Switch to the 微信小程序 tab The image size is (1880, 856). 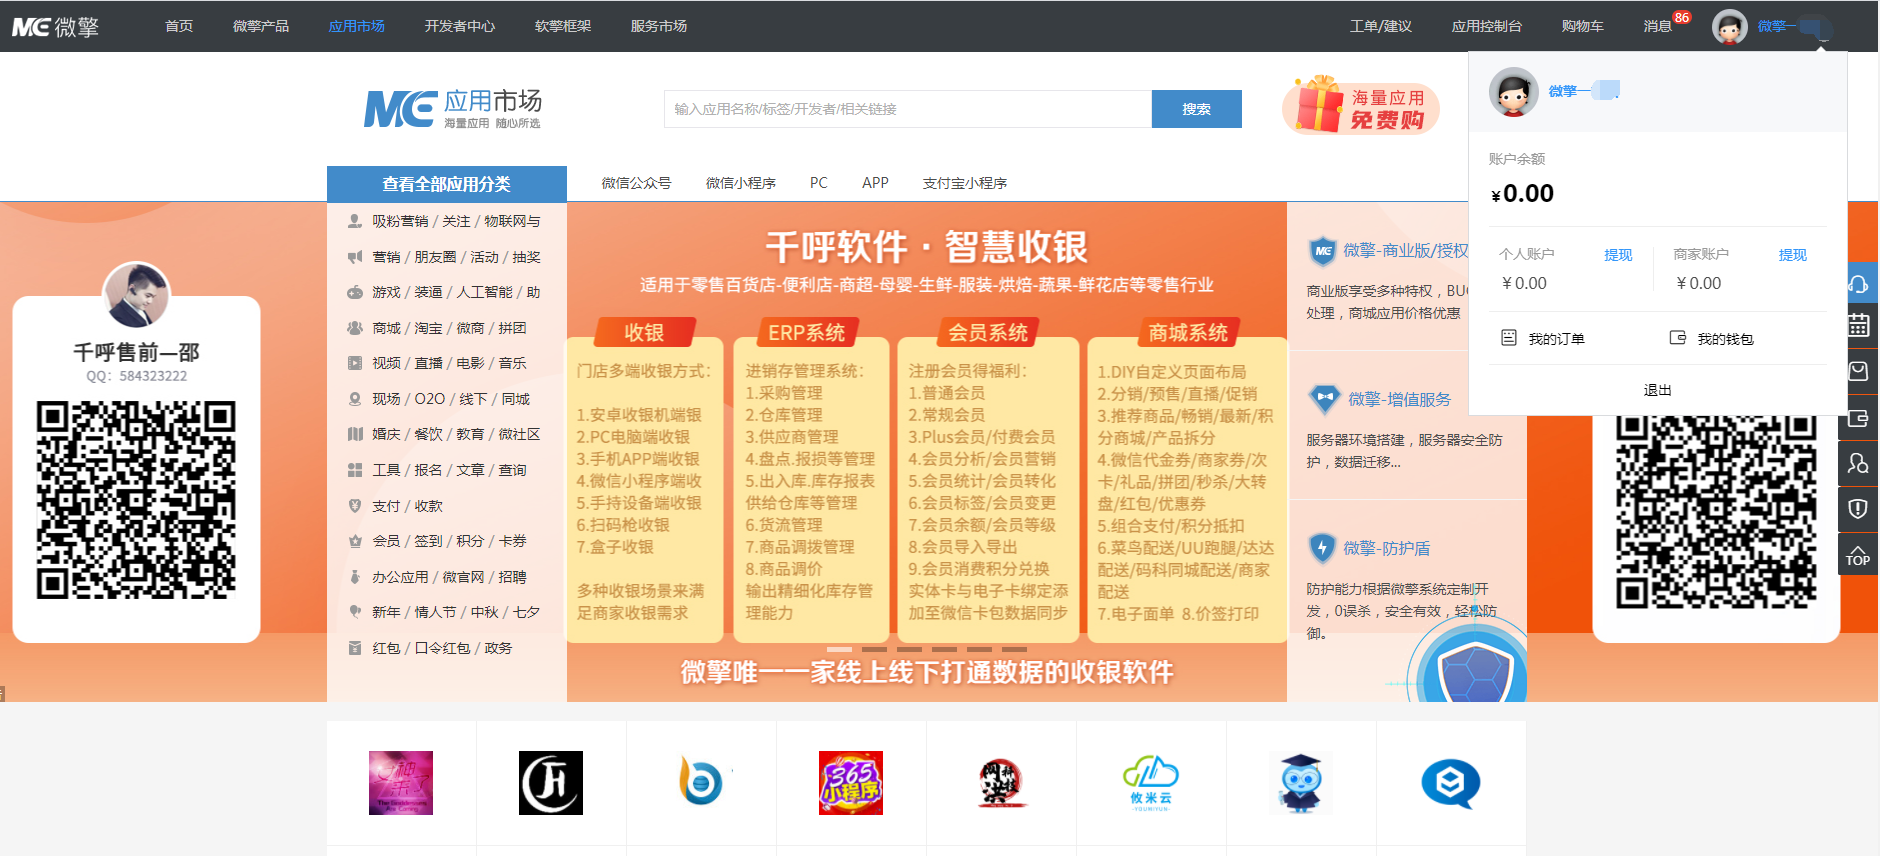click(741, 183)
